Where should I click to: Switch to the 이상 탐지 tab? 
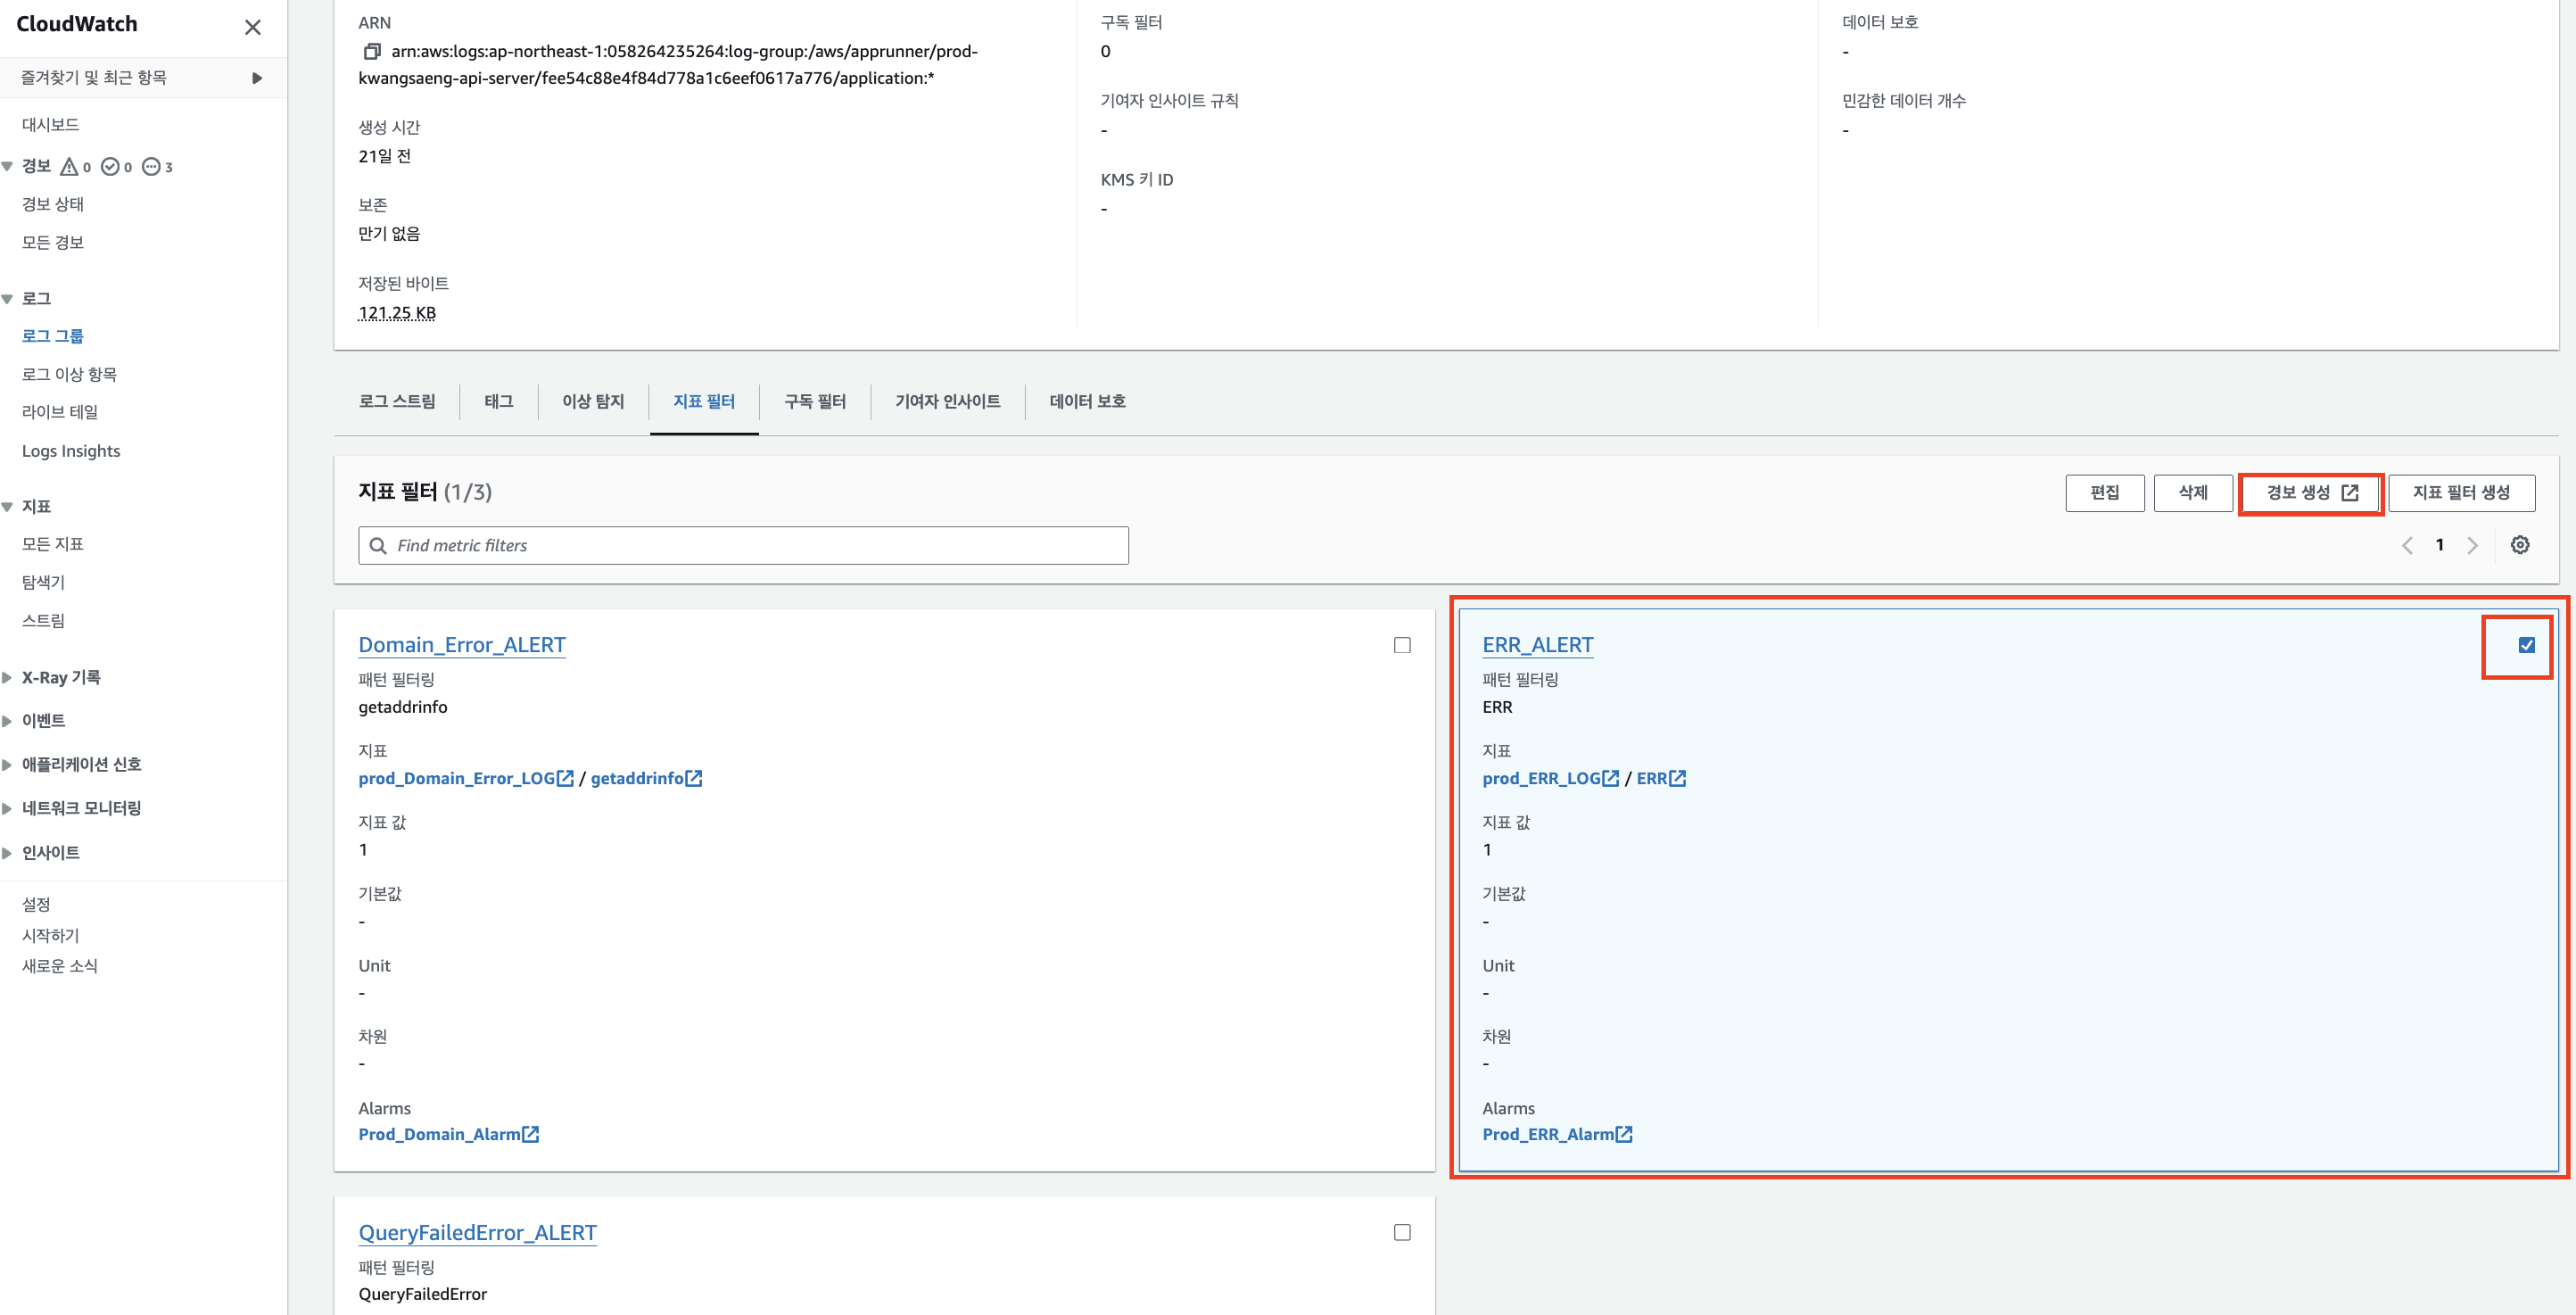point(593,401)
